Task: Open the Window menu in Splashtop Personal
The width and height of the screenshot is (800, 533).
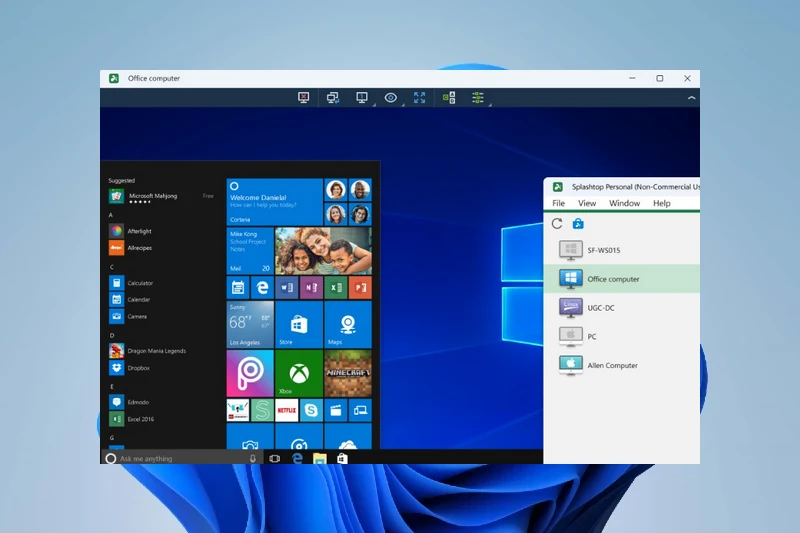Action: point(624,203)
